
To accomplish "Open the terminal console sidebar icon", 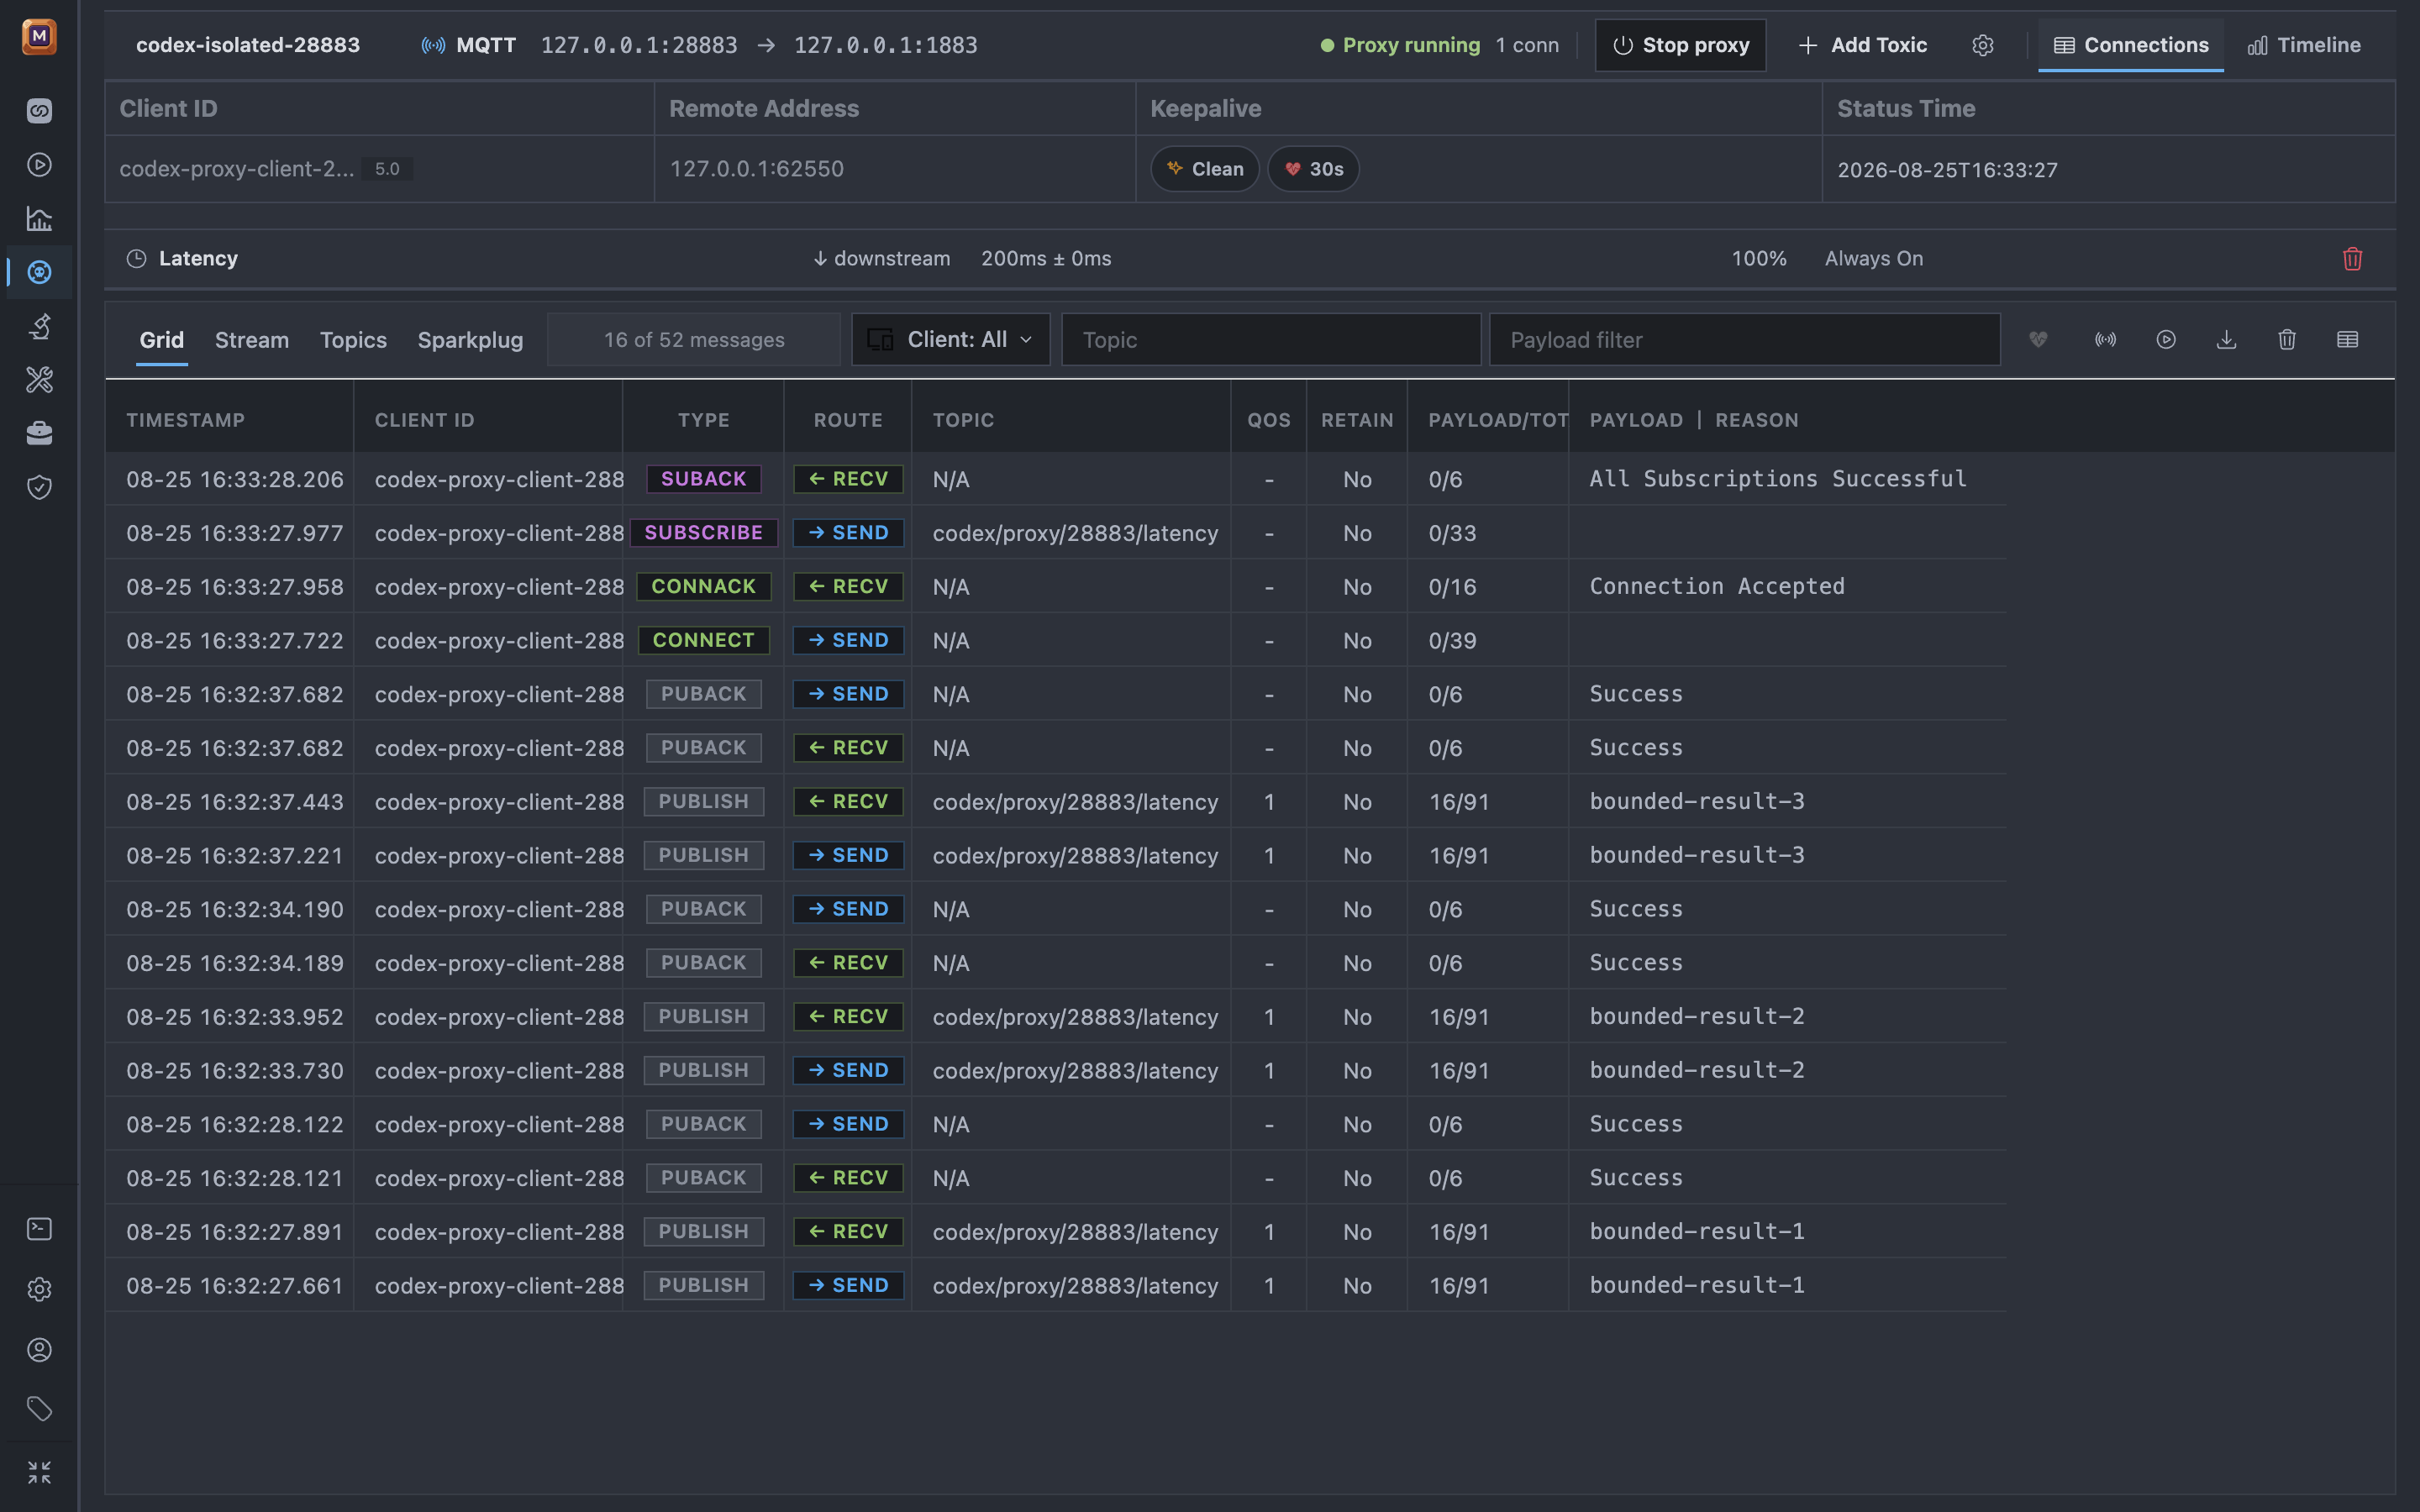I will [x=39, y=1229].
